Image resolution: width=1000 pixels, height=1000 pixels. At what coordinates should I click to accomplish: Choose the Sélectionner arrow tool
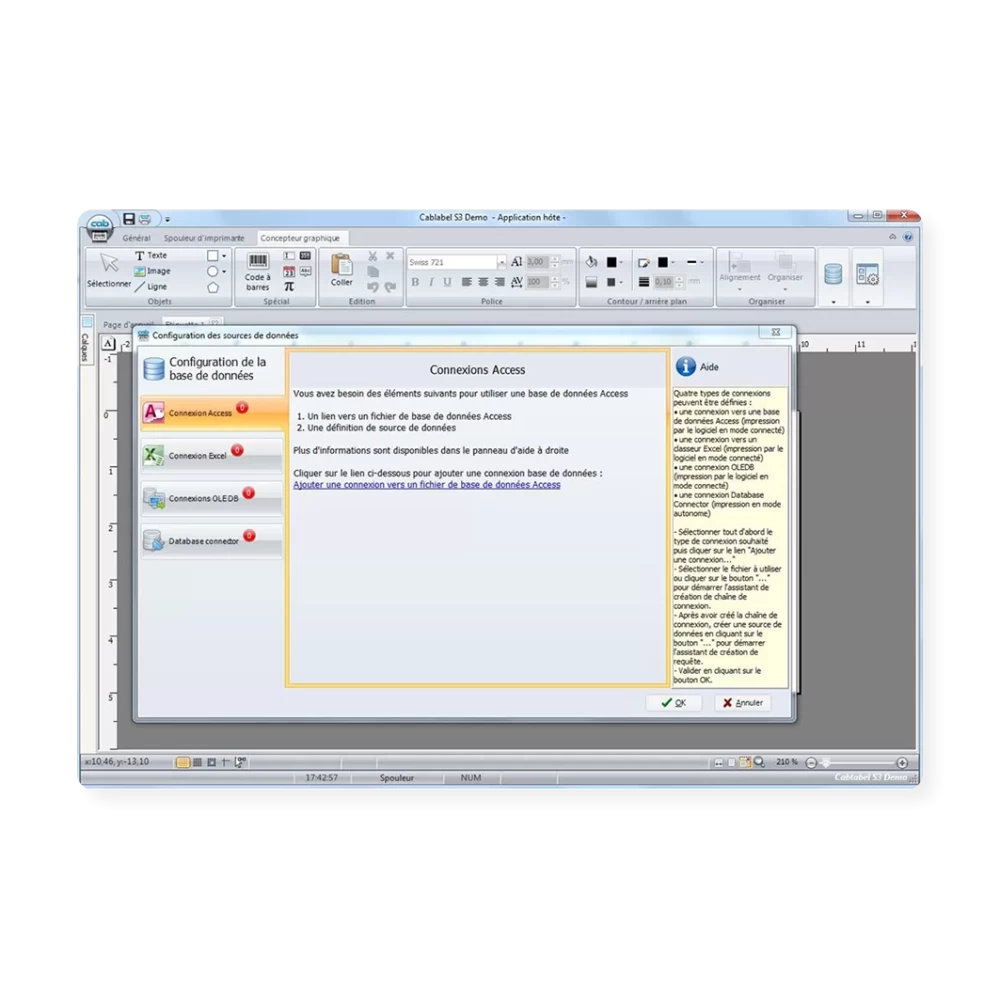click(x=109, y=270)
